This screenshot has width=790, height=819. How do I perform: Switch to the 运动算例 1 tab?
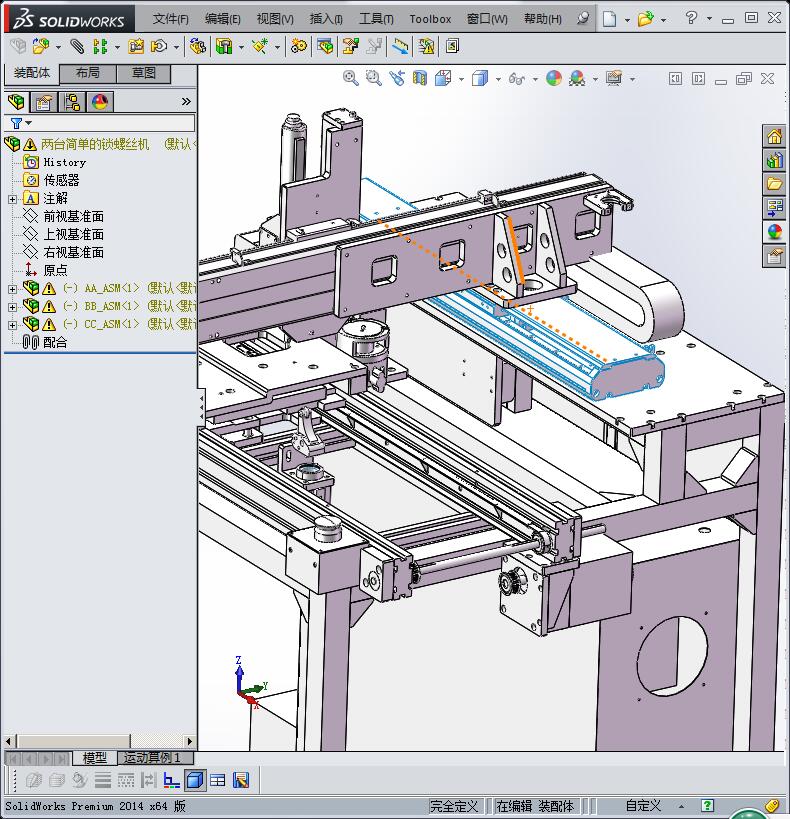click(x=152, y=758)
